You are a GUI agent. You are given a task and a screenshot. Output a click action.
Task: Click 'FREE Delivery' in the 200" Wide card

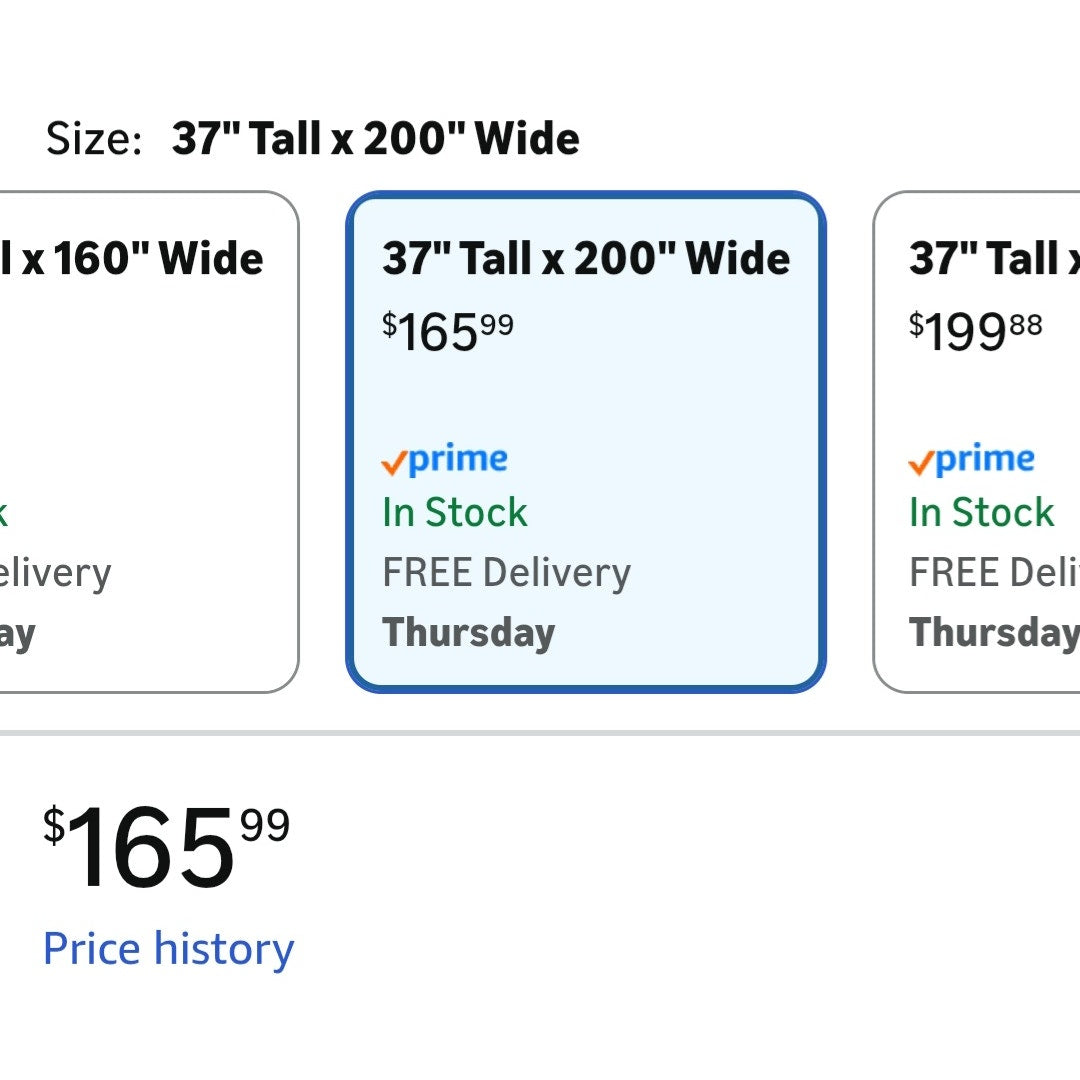pos(507,573)
